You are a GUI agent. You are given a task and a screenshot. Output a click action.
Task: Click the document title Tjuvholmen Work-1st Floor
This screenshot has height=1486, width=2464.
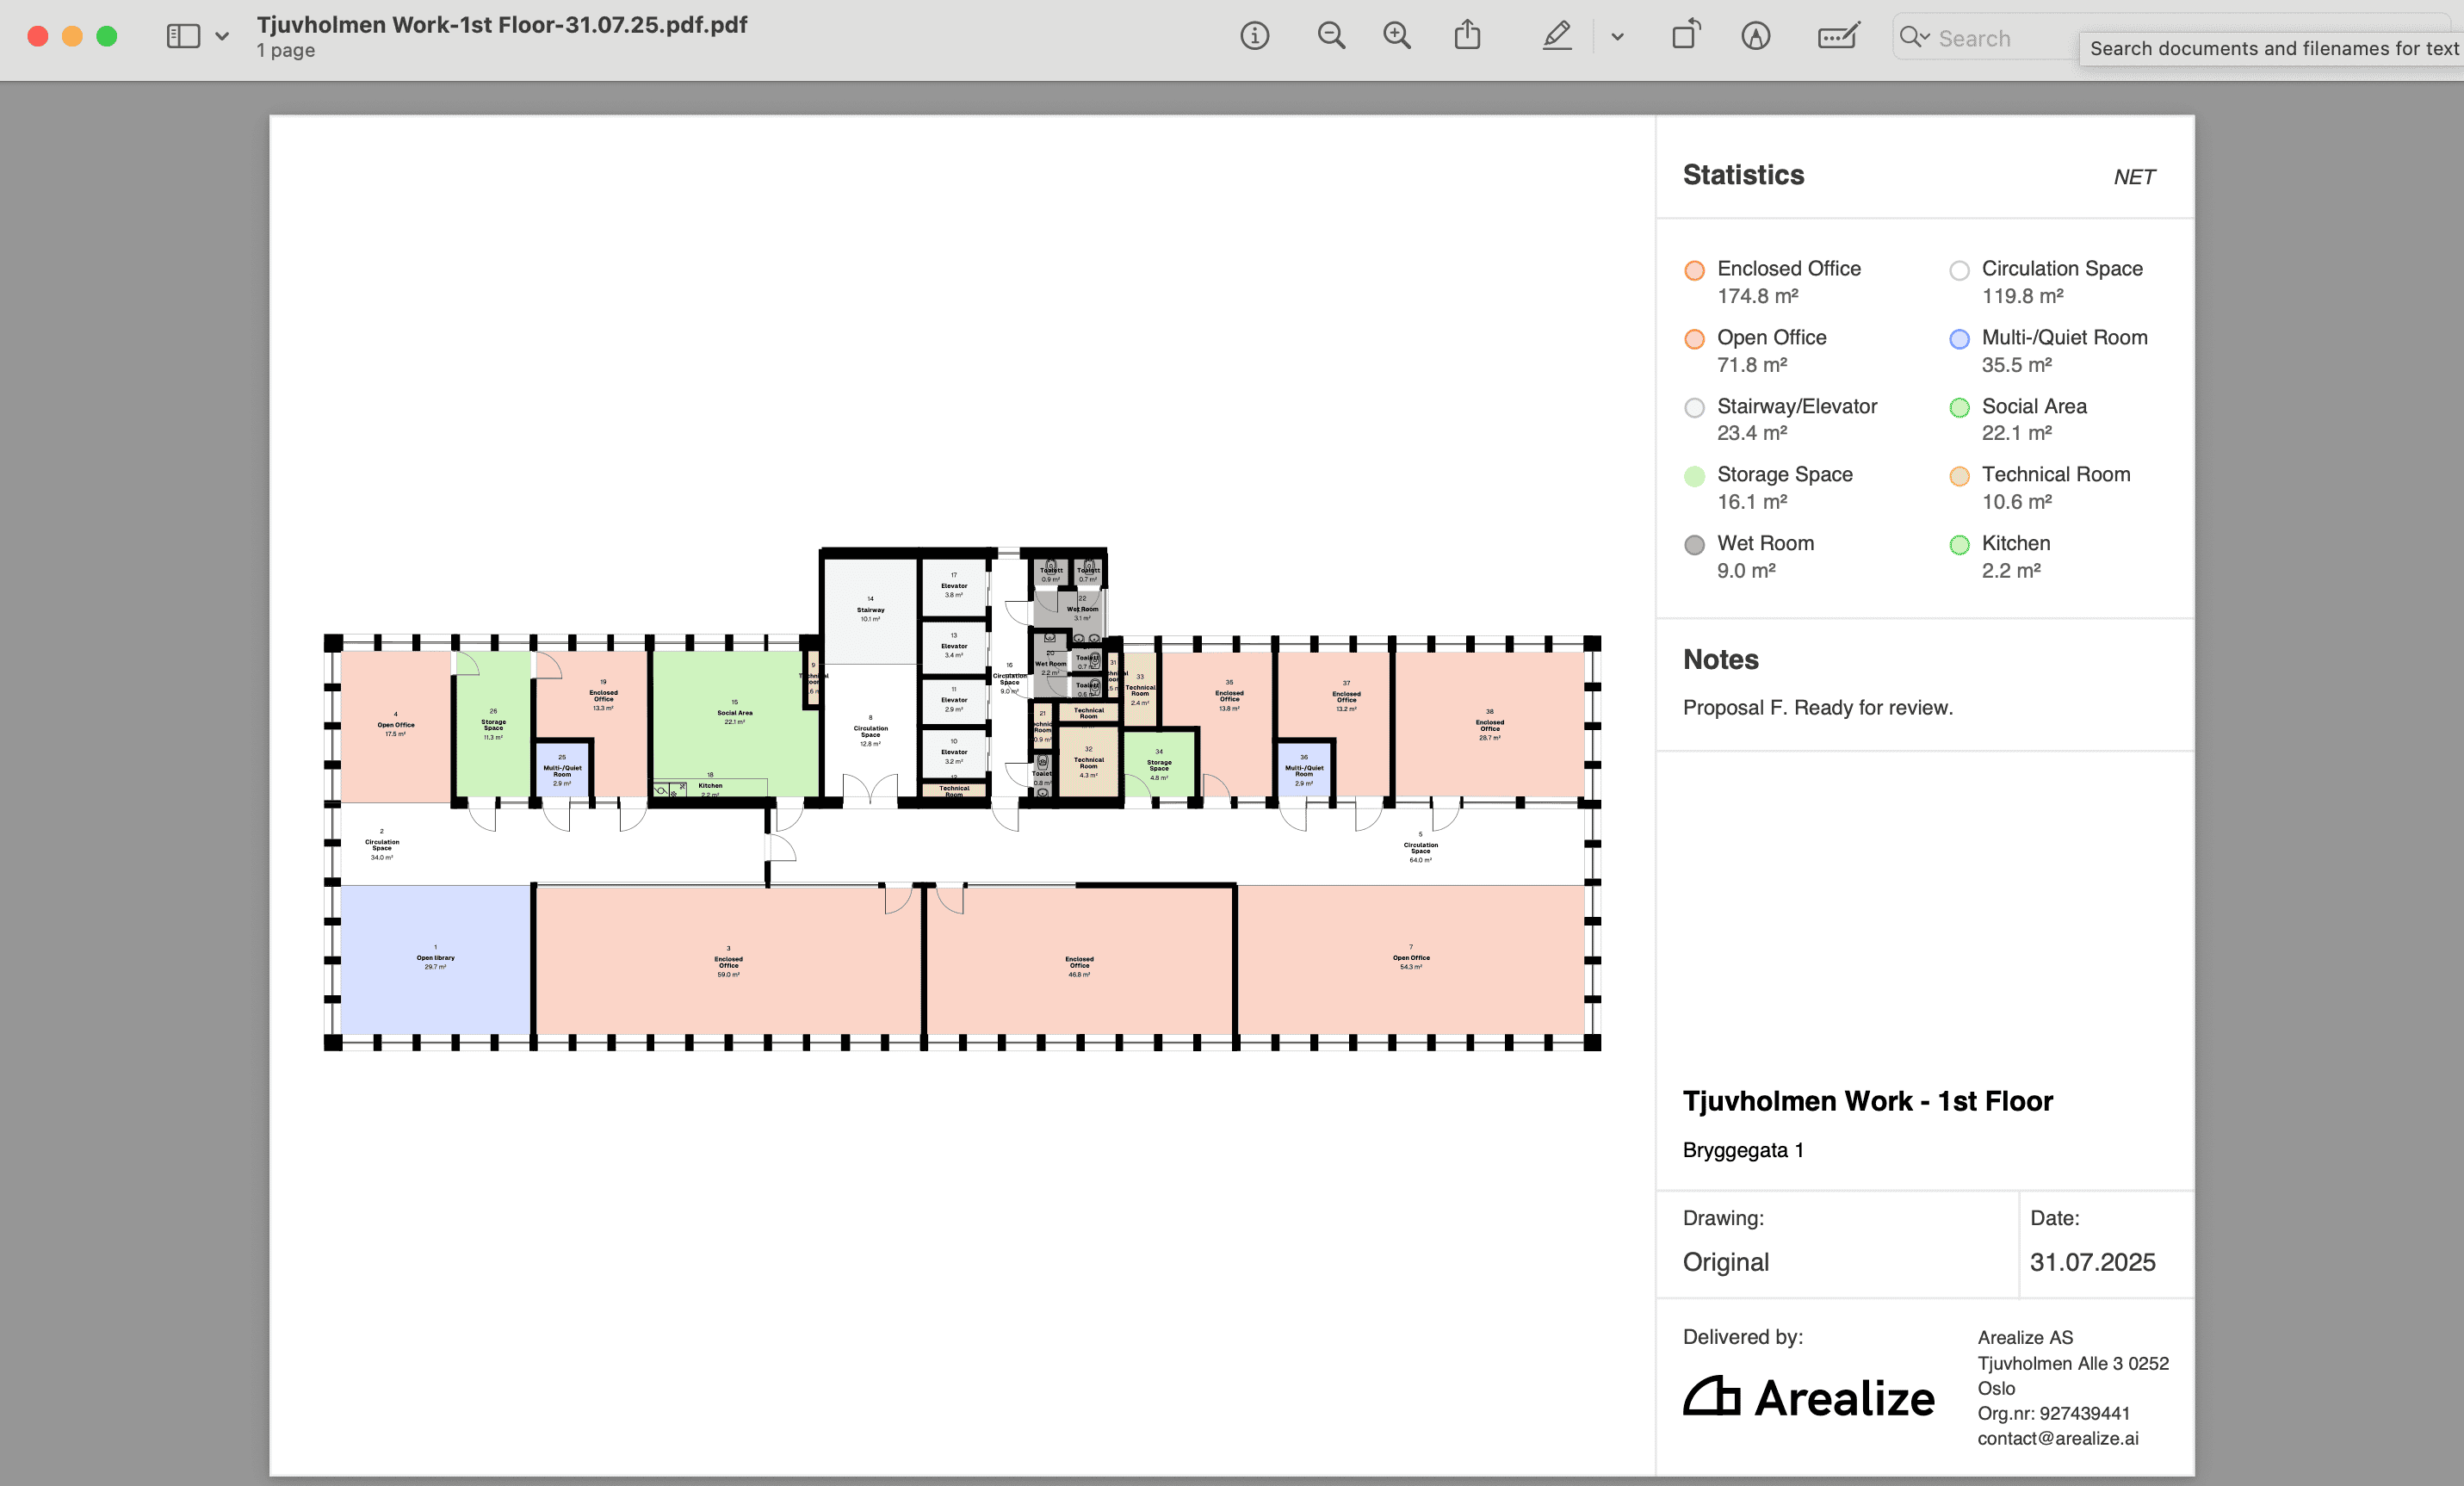click(501, 24)
